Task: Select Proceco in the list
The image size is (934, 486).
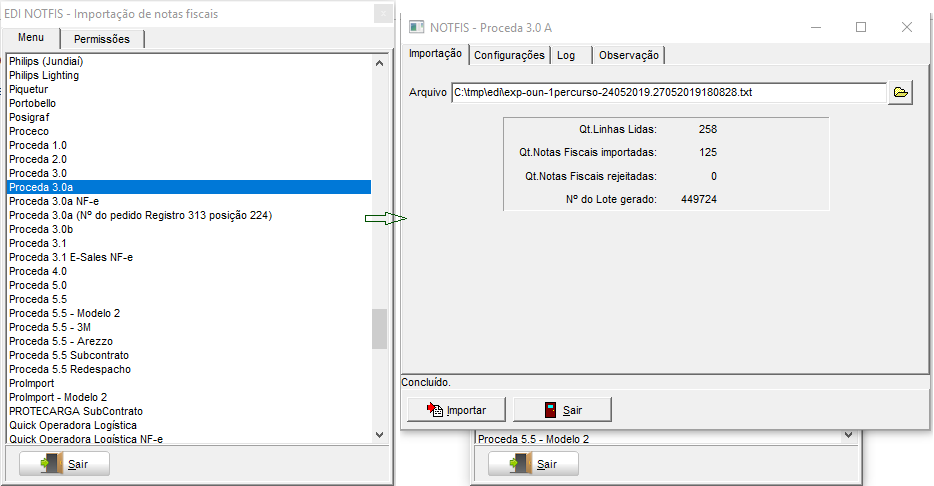Action: (189, 131)
